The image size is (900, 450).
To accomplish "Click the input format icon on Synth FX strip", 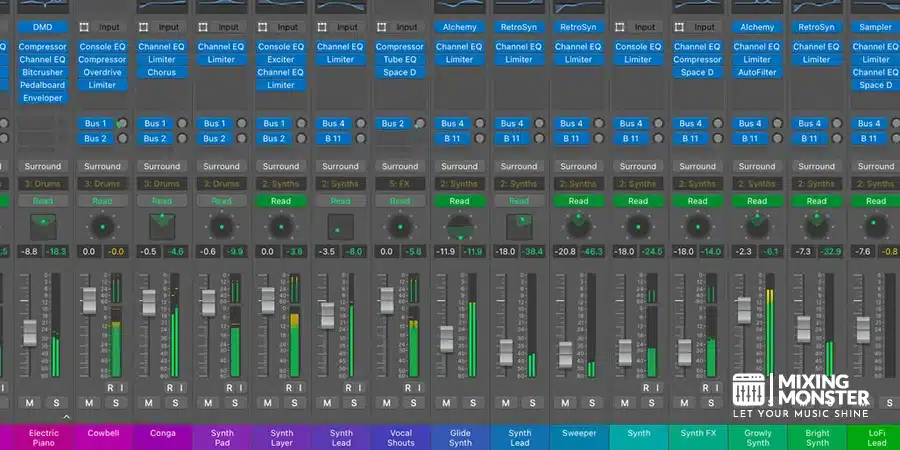I will (x=680, y=27).
